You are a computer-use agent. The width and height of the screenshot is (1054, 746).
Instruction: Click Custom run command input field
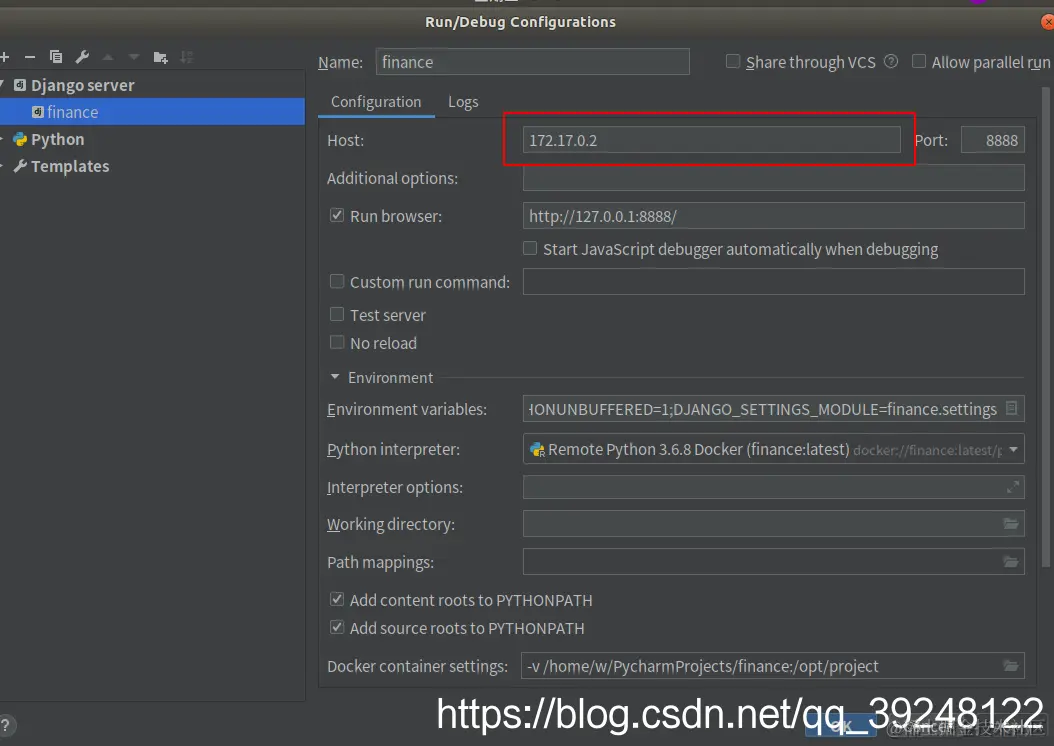pyautogui.click(x=774, y=282)
